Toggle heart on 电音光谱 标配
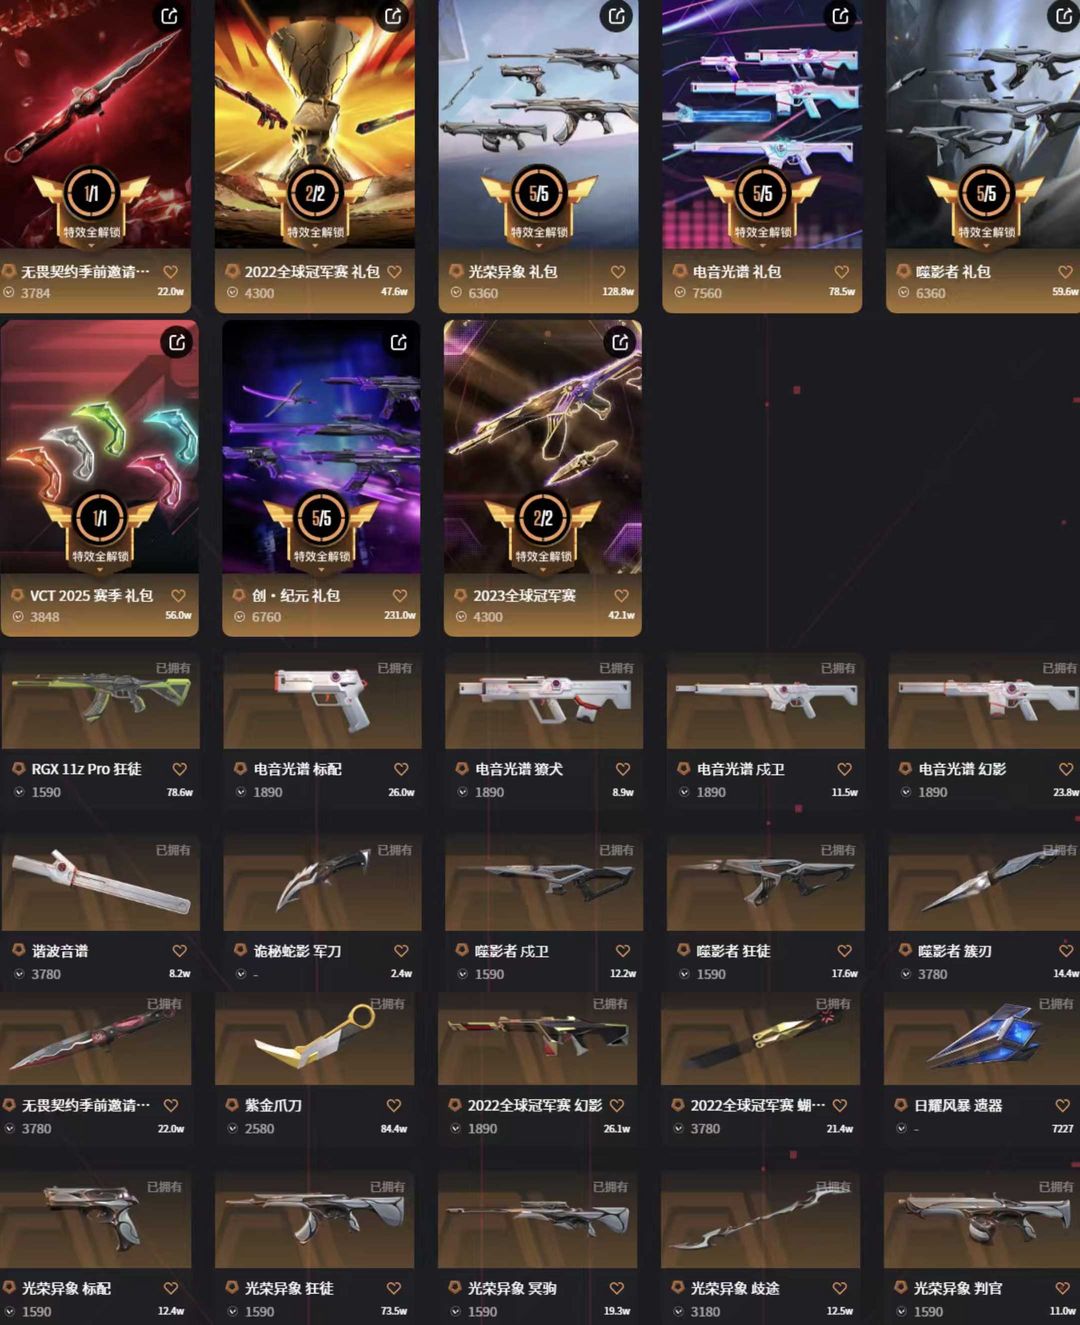Viewport: 1080px width, 1325px height. 401,769
